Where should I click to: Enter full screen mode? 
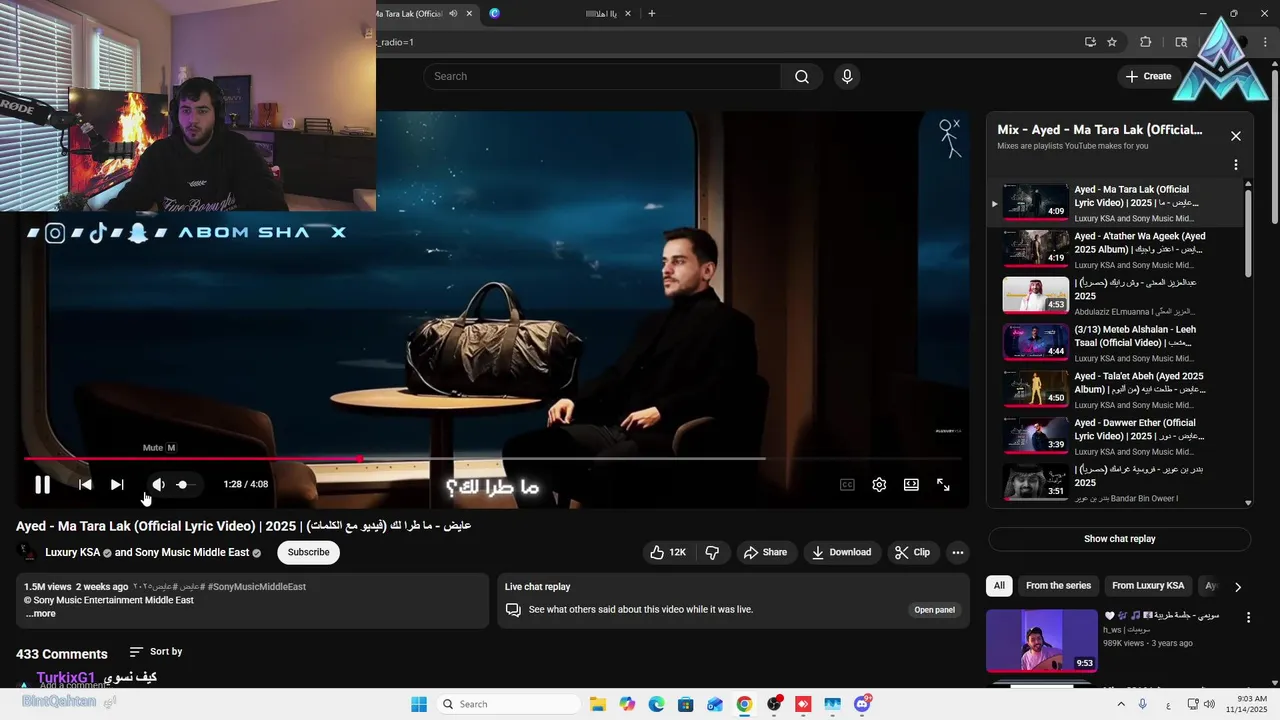coord(943,485)
